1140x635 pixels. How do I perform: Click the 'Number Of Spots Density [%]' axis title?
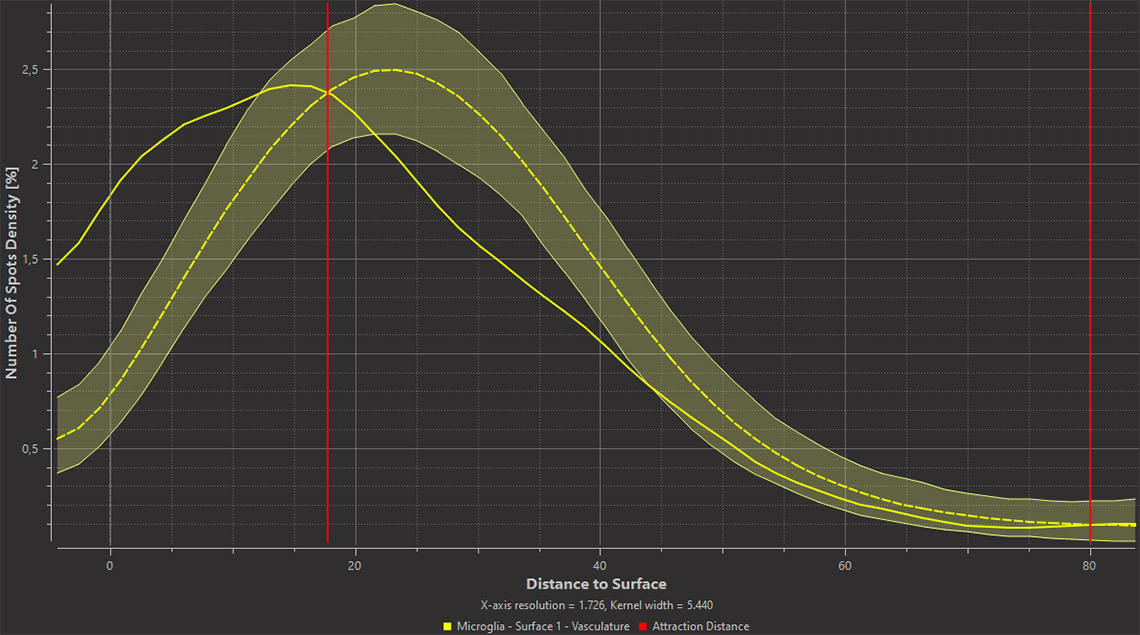[x=11, y=273]
